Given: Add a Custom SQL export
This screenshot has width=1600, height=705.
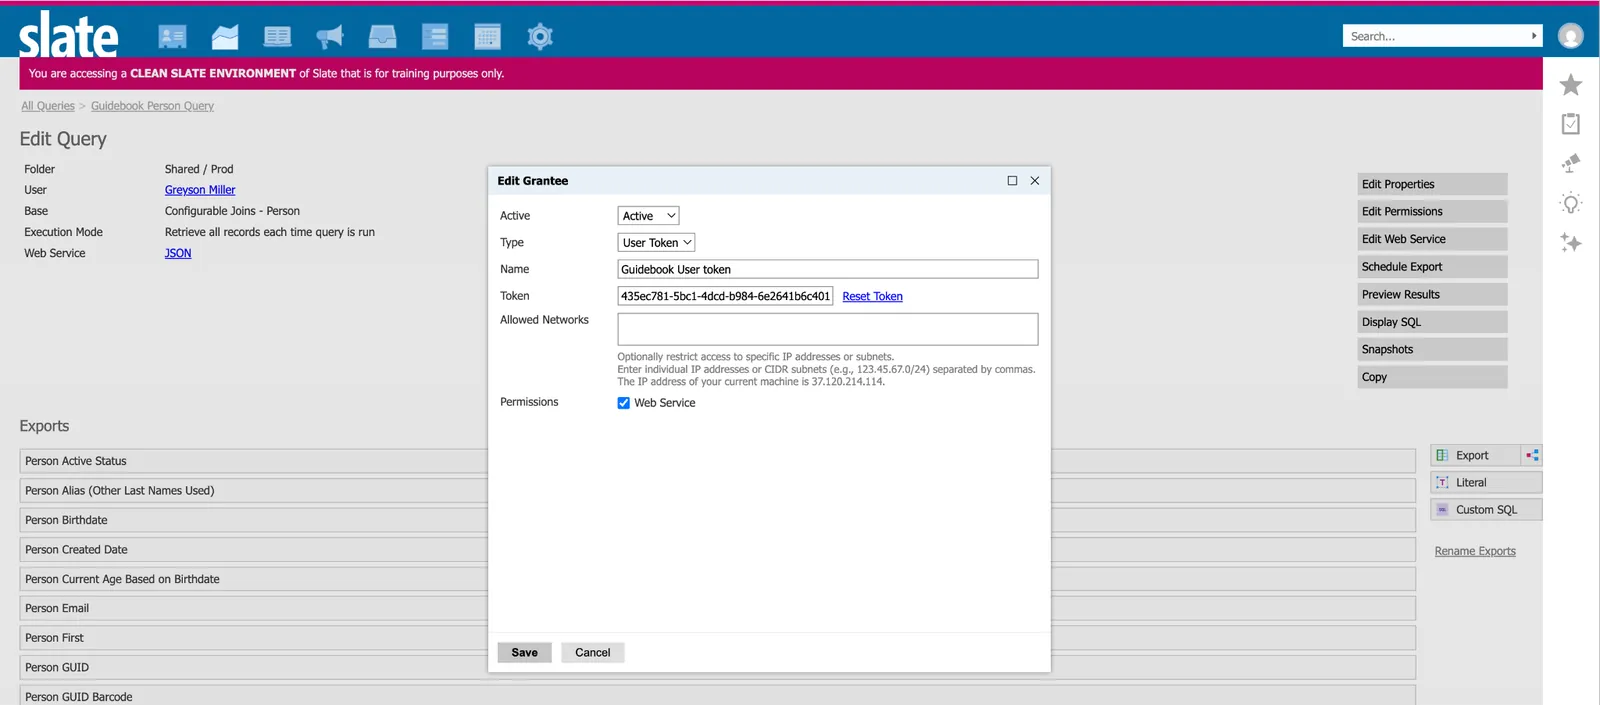Looking at the screenshot, I should (1486, 510).
